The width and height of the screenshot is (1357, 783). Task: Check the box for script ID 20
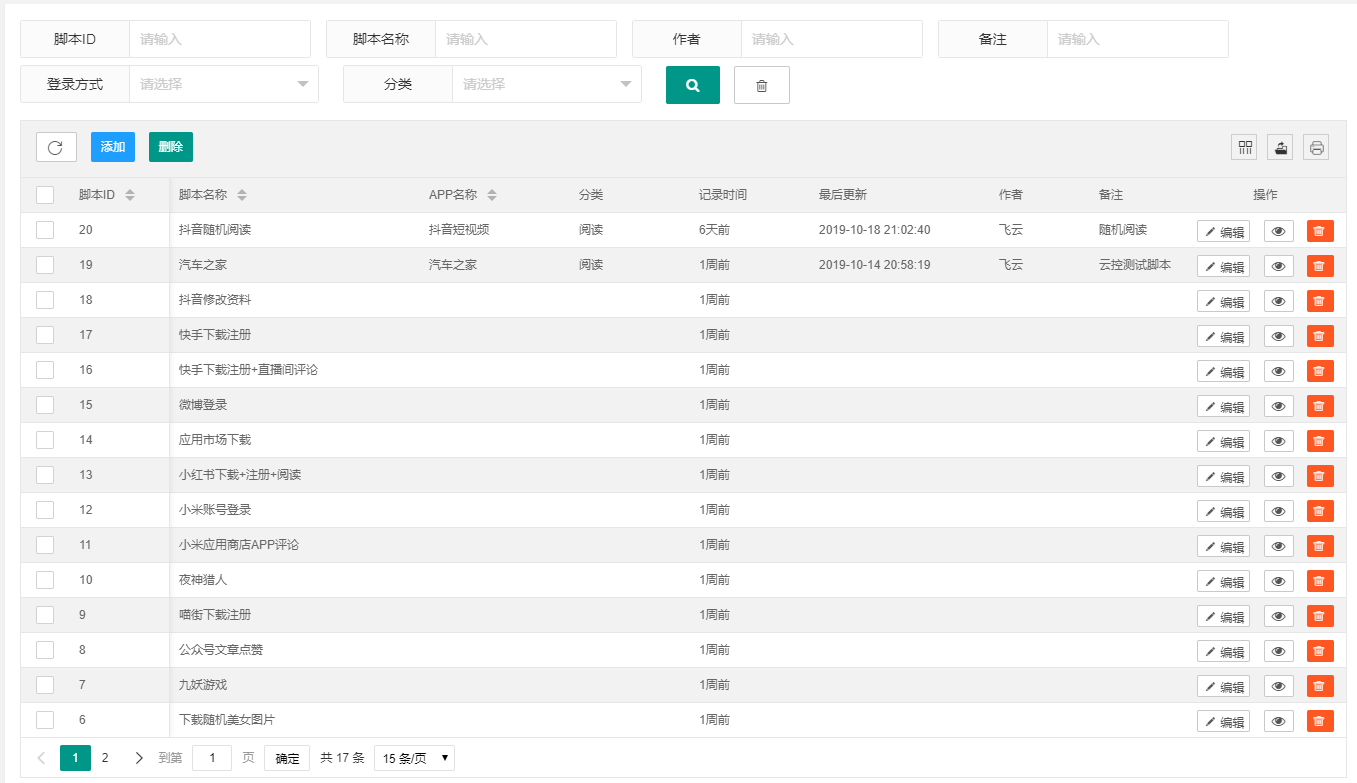tap(45, 230)
